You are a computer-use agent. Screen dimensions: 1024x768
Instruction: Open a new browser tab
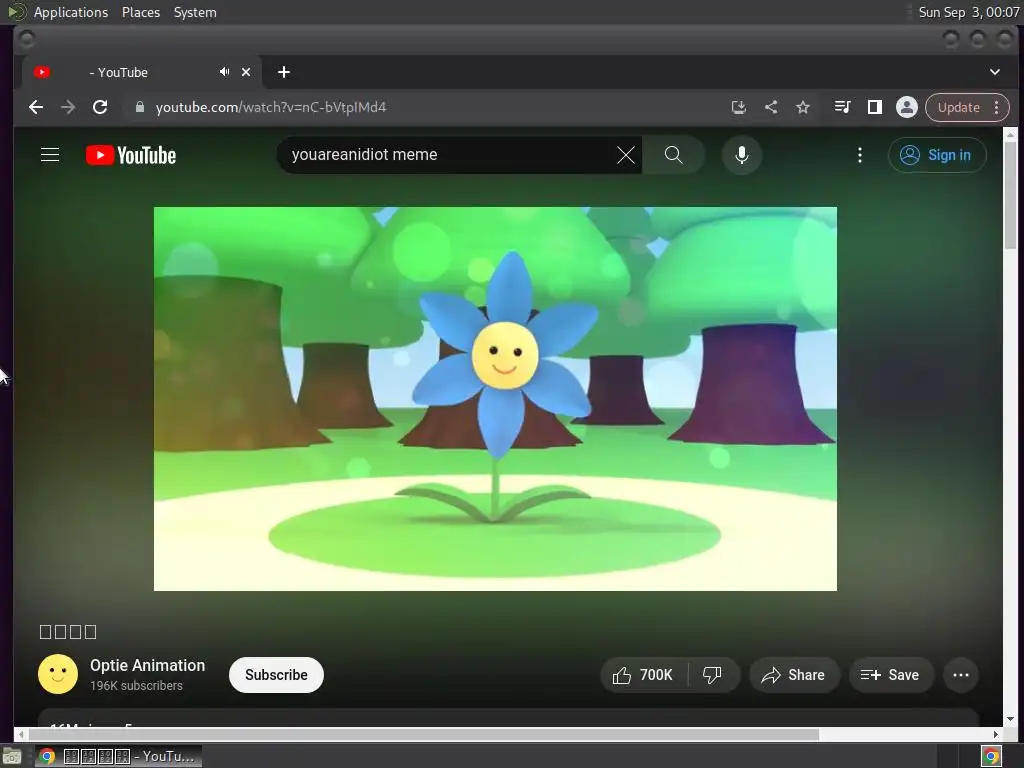(x=283, y=72)
